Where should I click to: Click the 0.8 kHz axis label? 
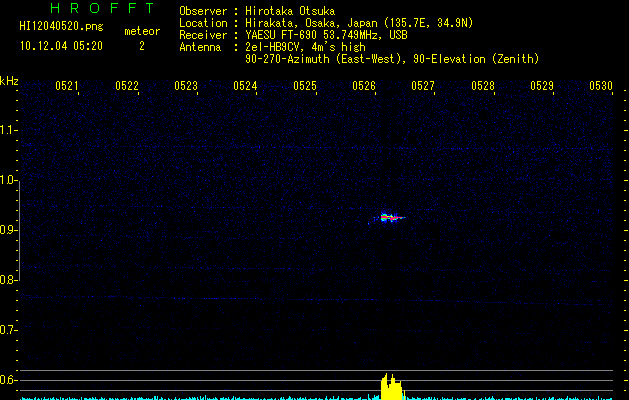pos(8,280)
